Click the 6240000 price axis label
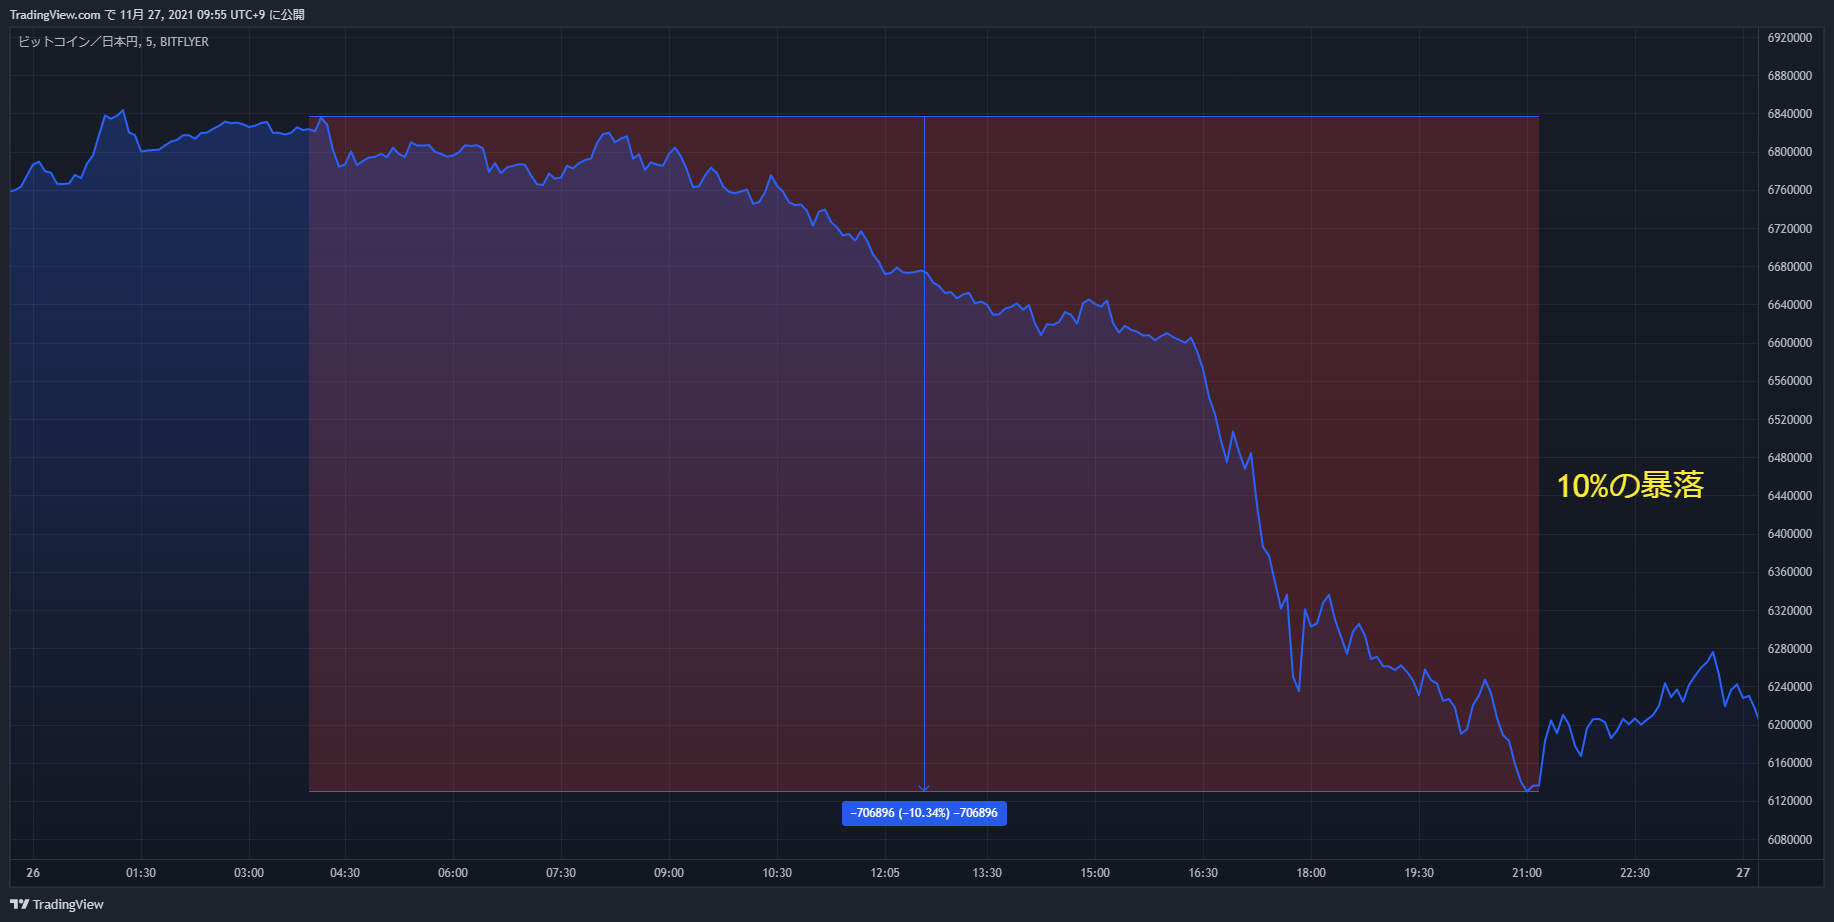 click(x=1790, y=687)
